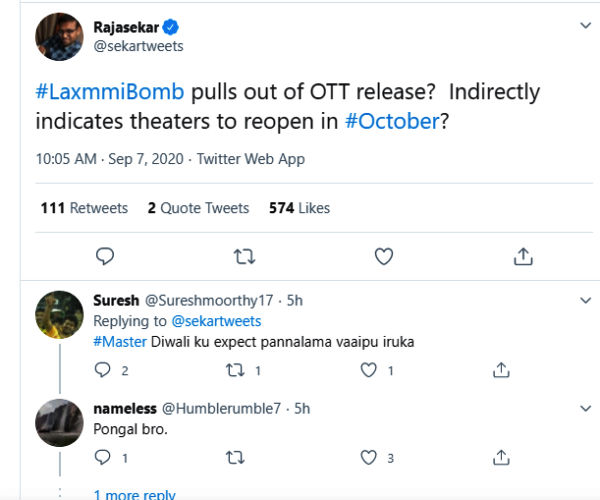Like Rajasekar's main tweet
This screenshot has height=500, width=600.
coord(383,257)
